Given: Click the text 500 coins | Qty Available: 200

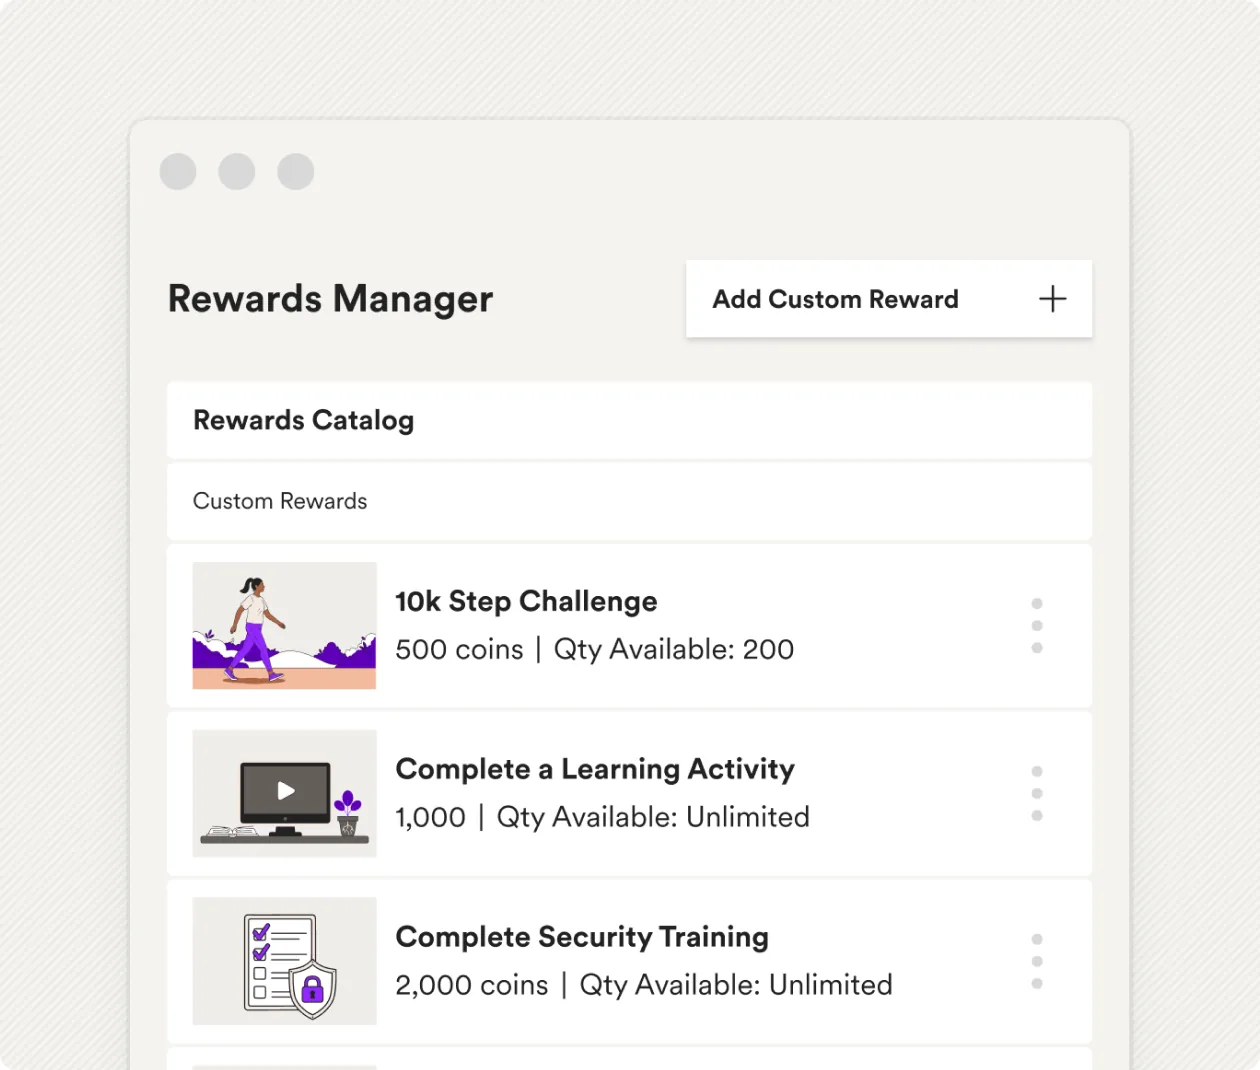Looking at the screenshot, I should point(594,650).
